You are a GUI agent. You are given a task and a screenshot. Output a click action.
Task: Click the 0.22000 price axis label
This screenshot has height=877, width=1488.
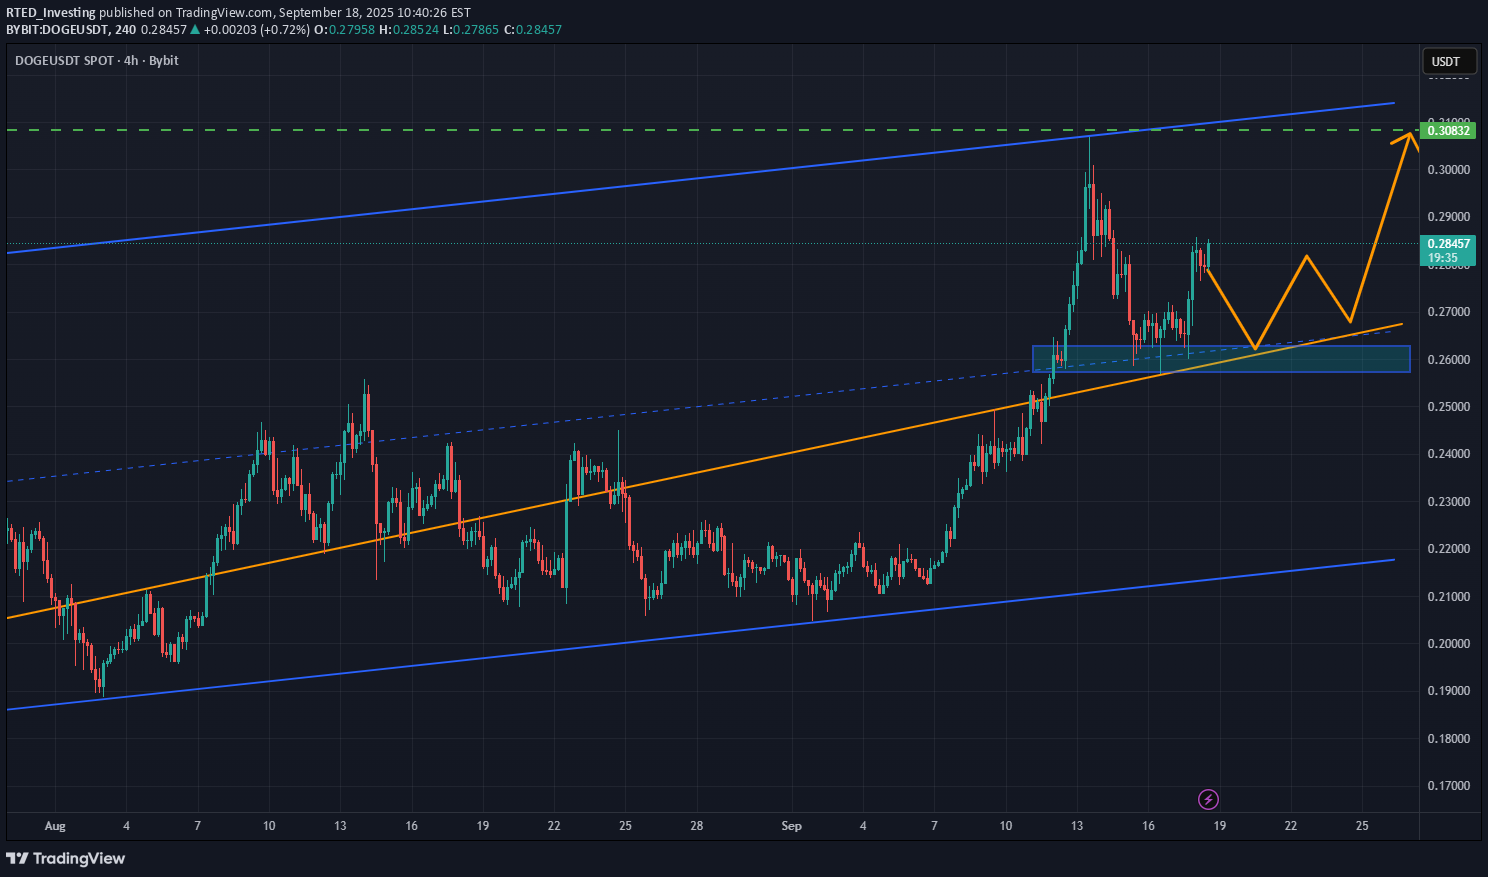1448,549
